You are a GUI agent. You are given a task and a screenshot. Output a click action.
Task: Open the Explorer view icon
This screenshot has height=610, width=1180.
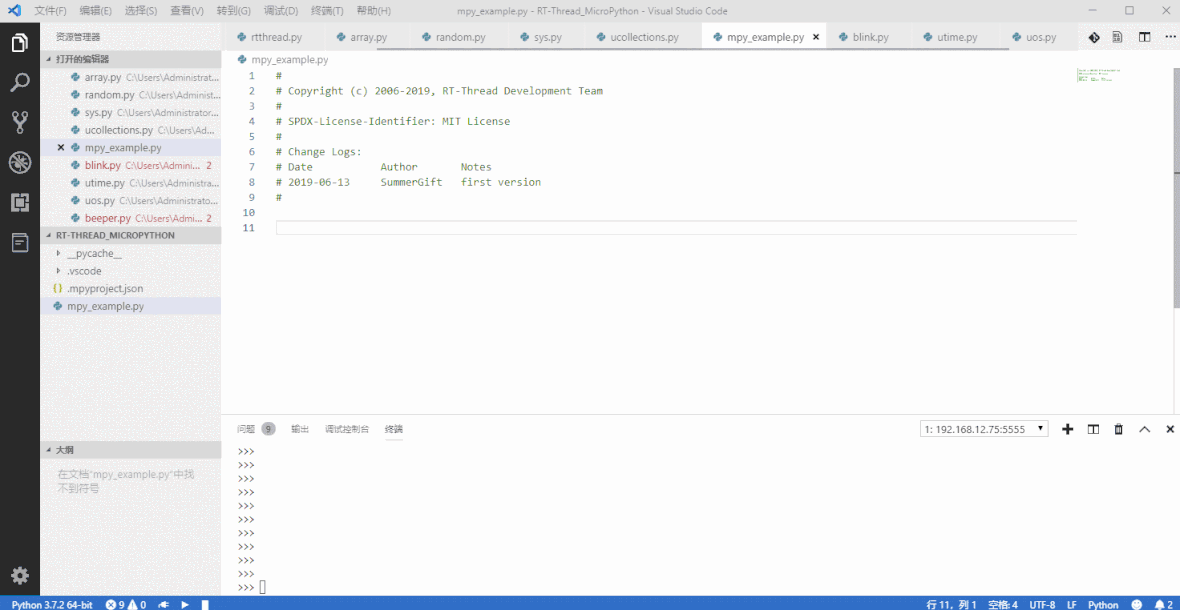pyautogui.click(x=20, y=44)
